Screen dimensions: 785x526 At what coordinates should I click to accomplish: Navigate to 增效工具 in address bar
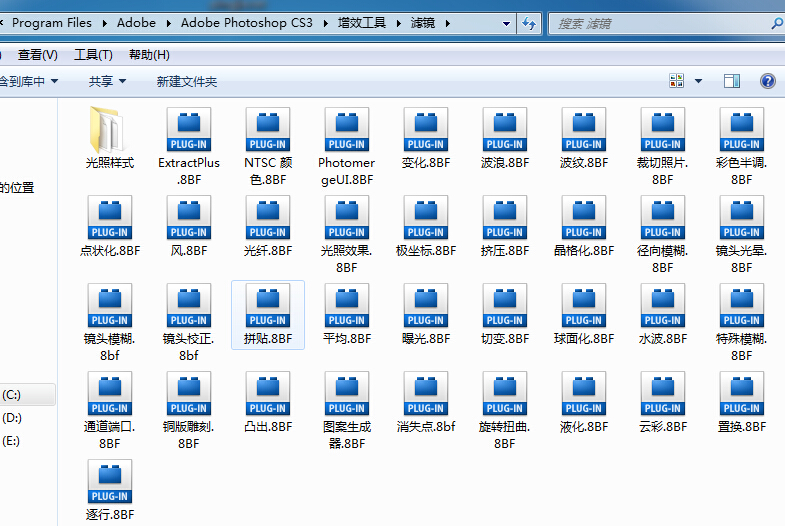point(361,23)
